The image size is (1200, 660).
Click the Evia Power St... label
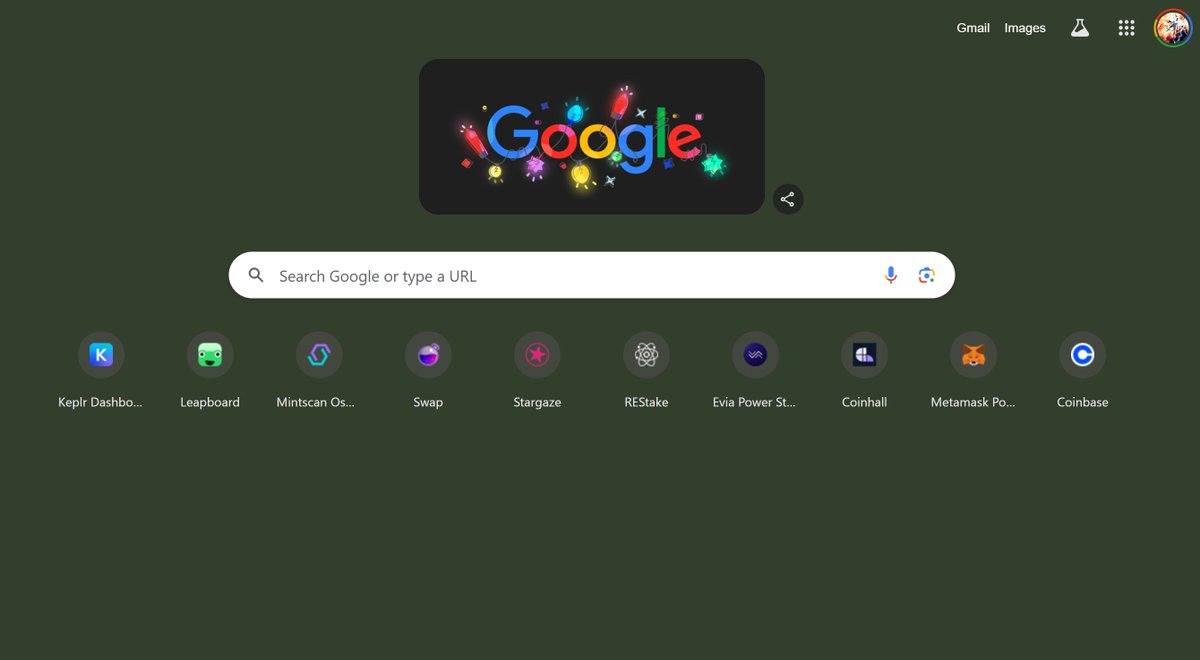(755, 402)
